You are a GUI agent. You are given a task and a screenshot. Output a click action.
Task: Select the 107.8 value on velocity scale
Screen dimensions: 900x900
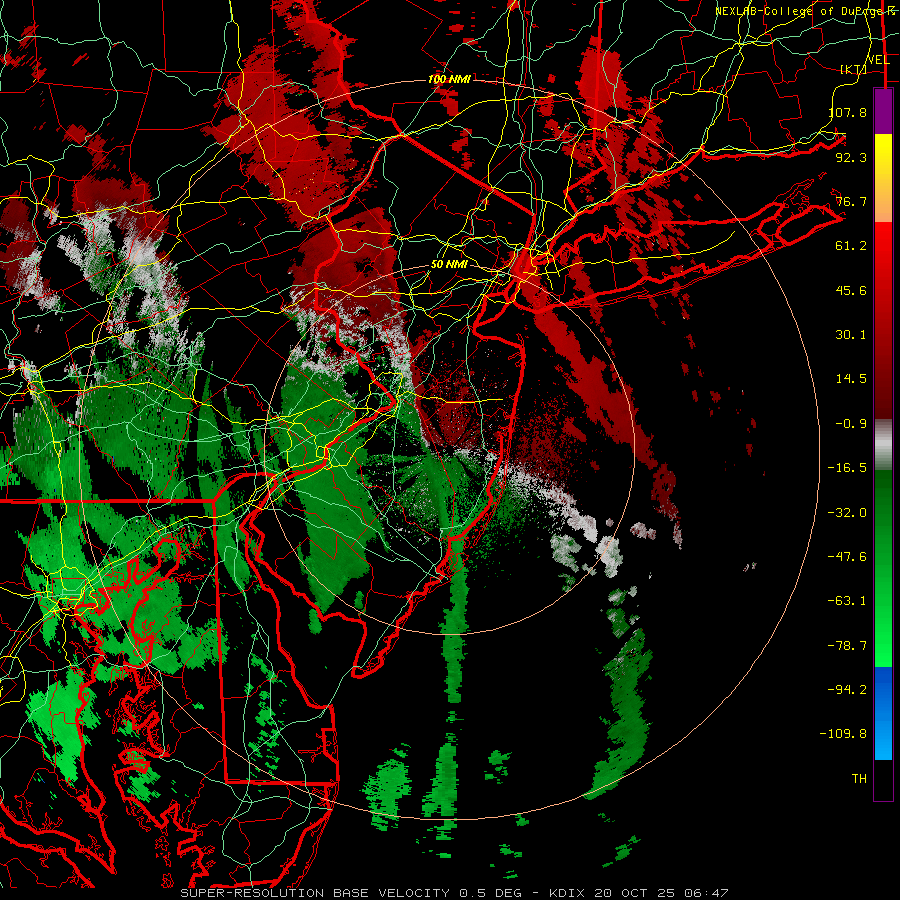coord(847,112)
